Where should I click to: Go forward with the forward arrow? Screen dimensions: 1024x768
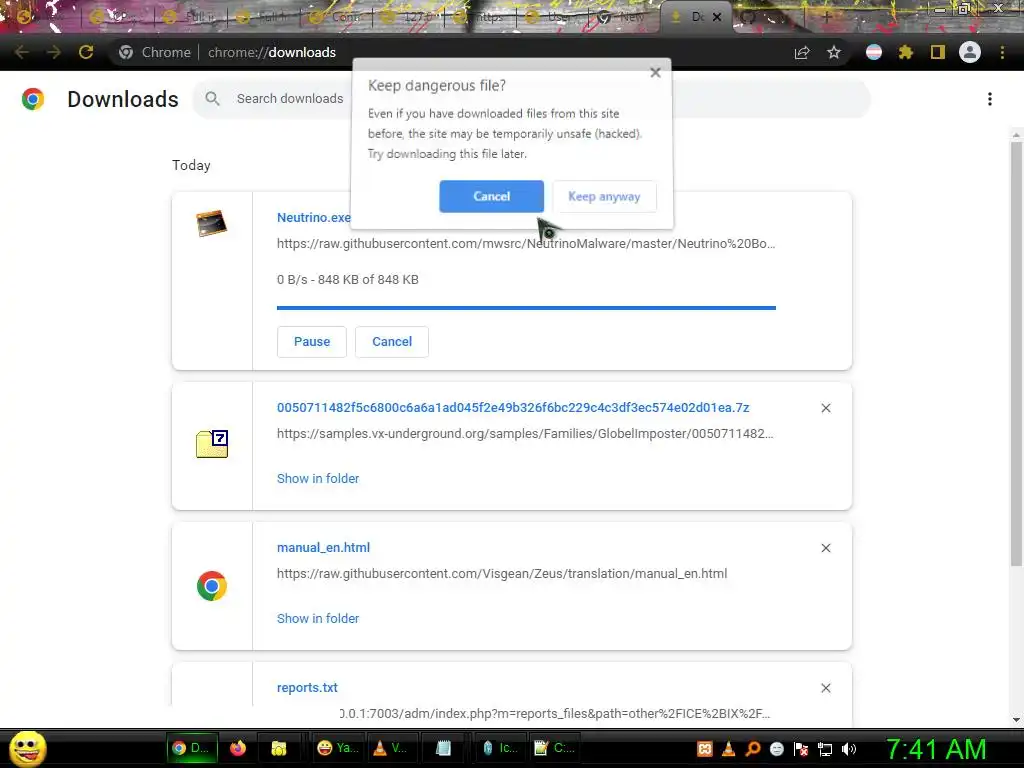point(54,52)
